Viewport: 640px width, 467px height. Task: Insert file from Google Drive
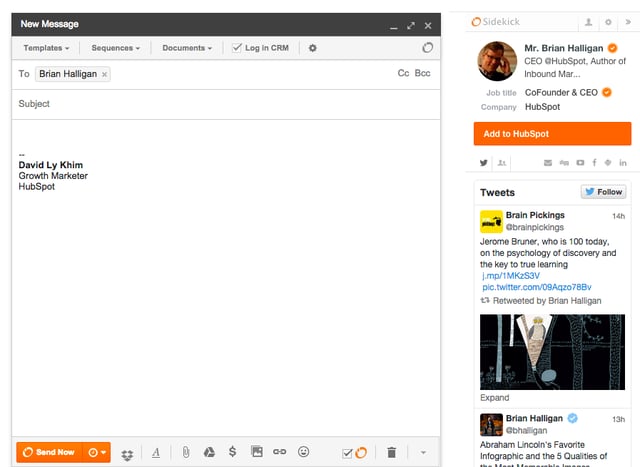point(209,452)
